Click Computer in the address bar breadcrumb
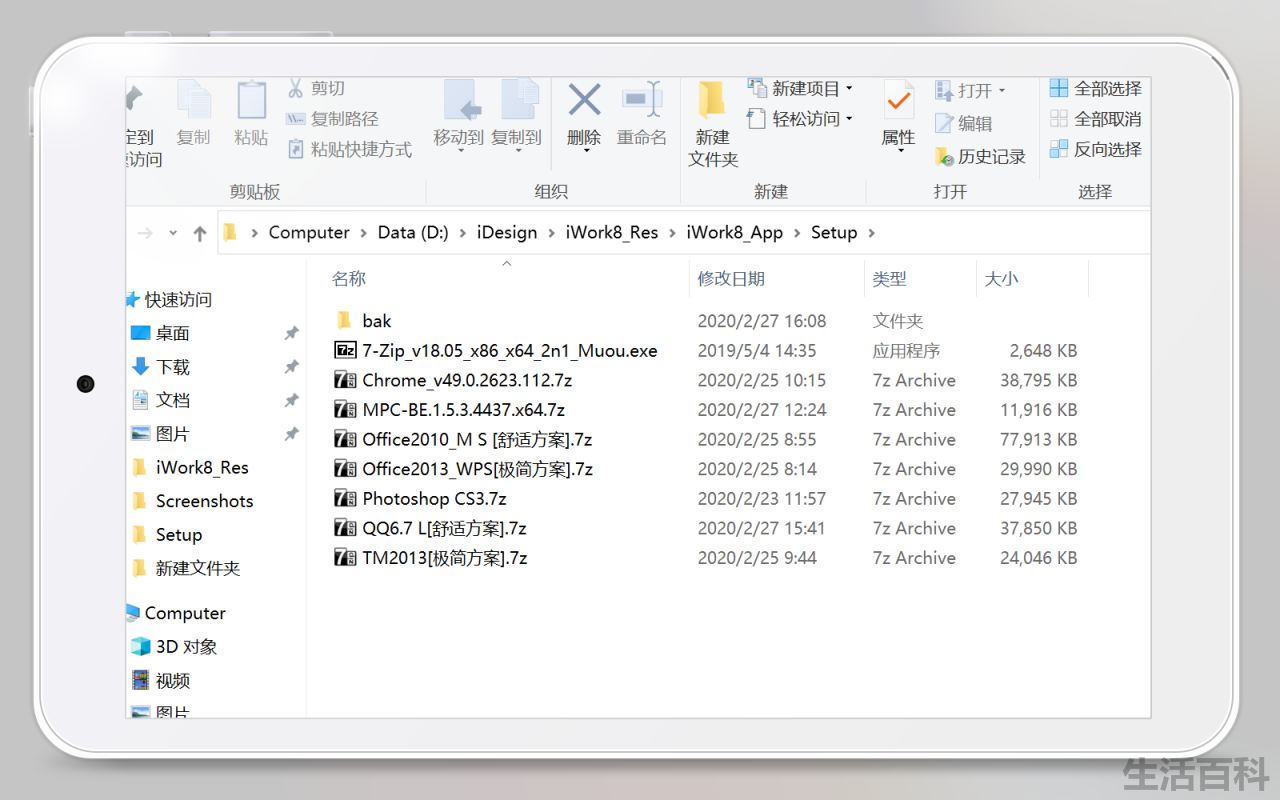The image size is (1280, 800). 309,232
